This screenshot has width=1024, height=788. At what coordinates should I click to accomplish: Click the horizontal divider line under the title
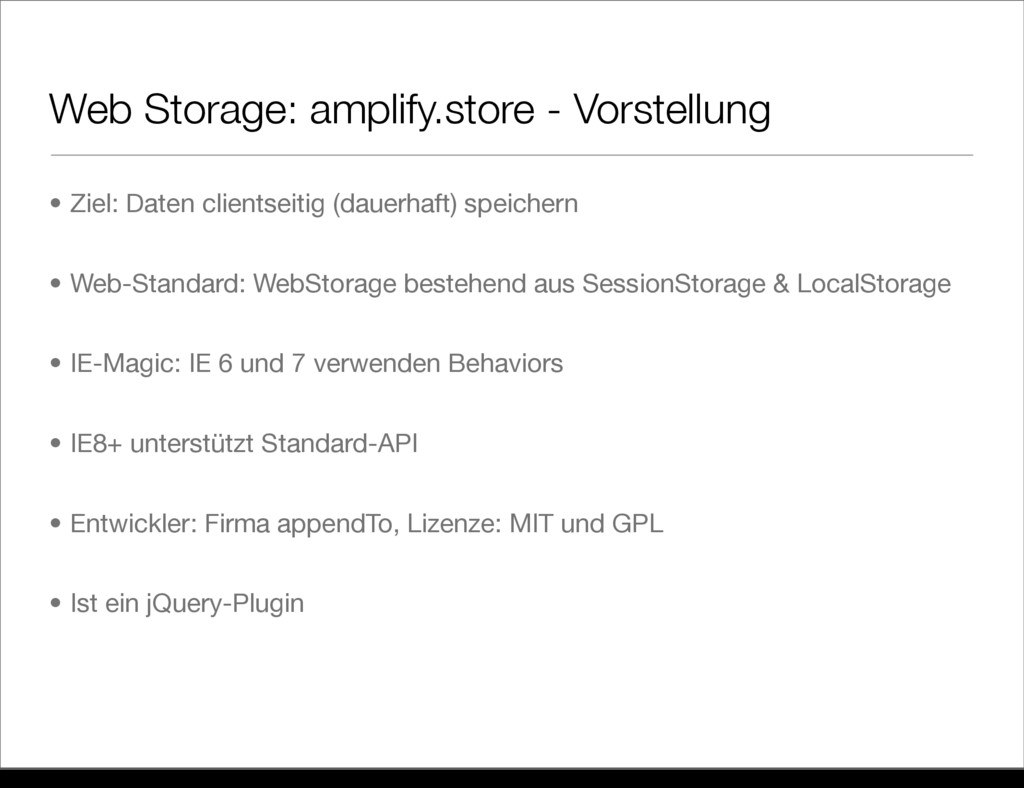[x=512, y=155]
